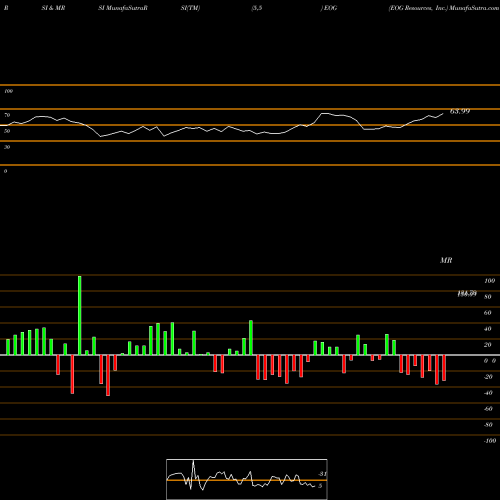Click the RSI value label 63.99
The width and height of the screenshot is (500, 500).
click(x=460, y=111)
